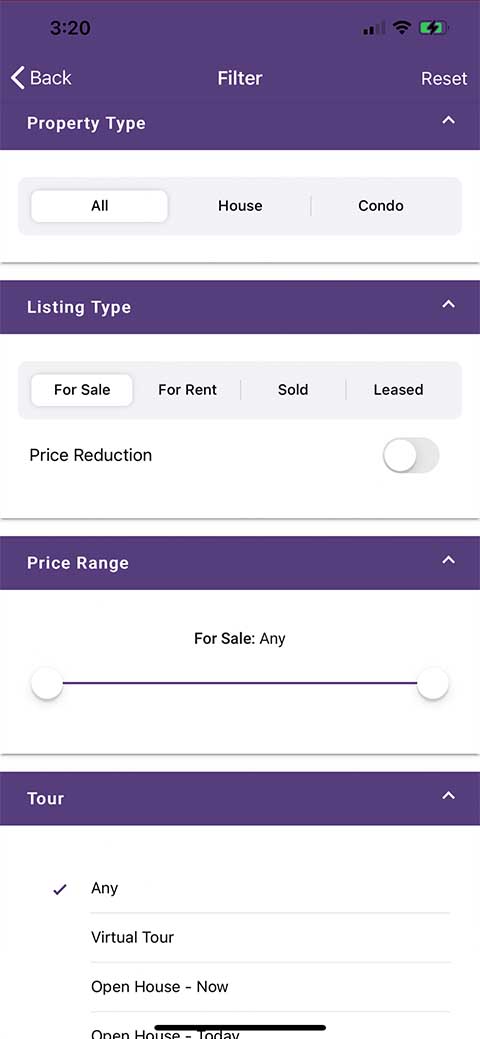Collapse the Tour section chevron
The width and height of the screenshot is (480, 1039).
[x=449, y=795]
